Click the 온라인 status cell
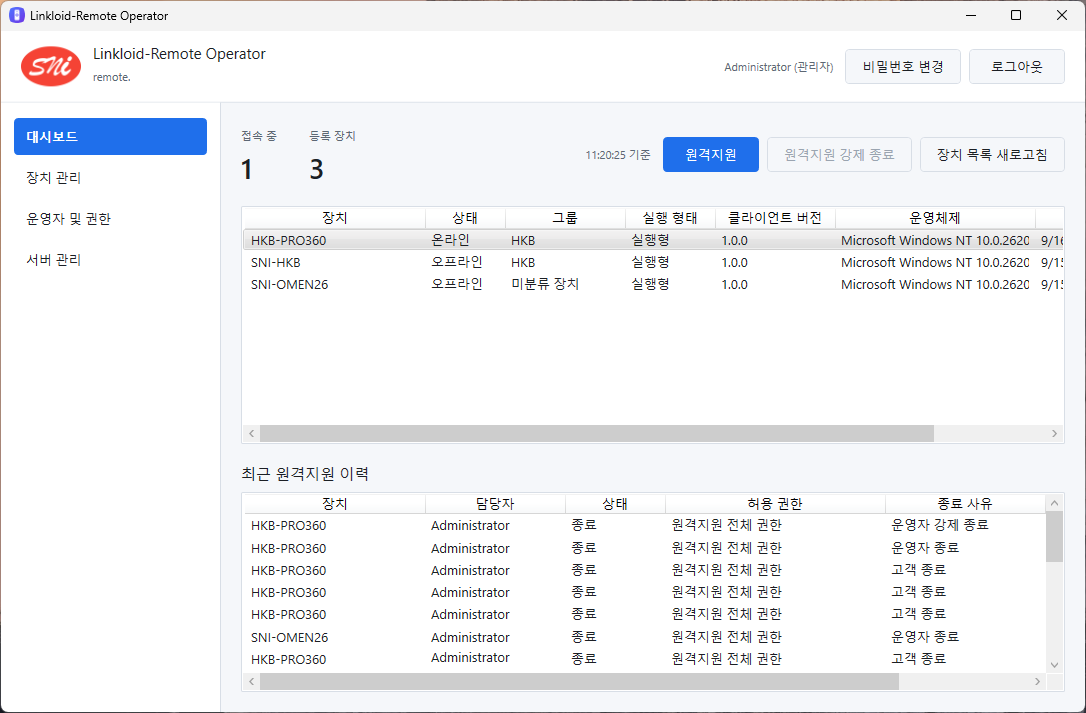This screenshot has height=713, width=1086. pos(450,240)
